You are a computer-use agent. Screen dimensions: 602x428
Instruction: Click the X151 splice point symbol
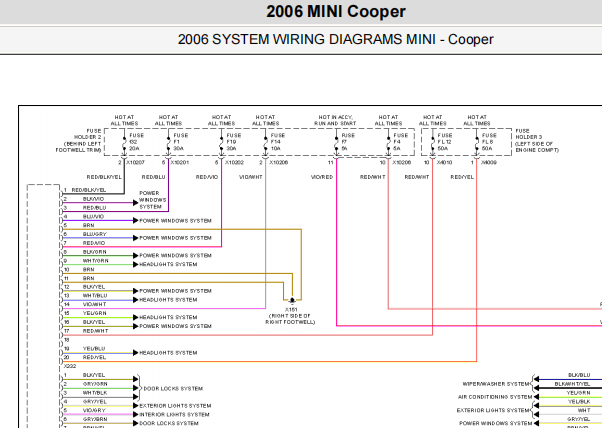pyautogui.click(x=292, y=301)
